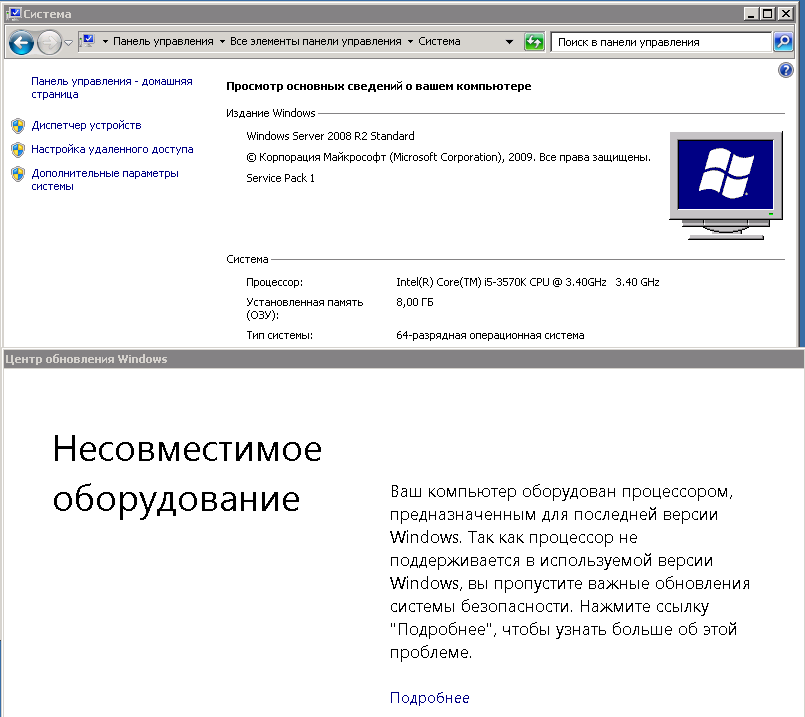Click the Microsoft Corporation copyright line
This screenshot has width=805, height=717.
[x=448, y=157]
